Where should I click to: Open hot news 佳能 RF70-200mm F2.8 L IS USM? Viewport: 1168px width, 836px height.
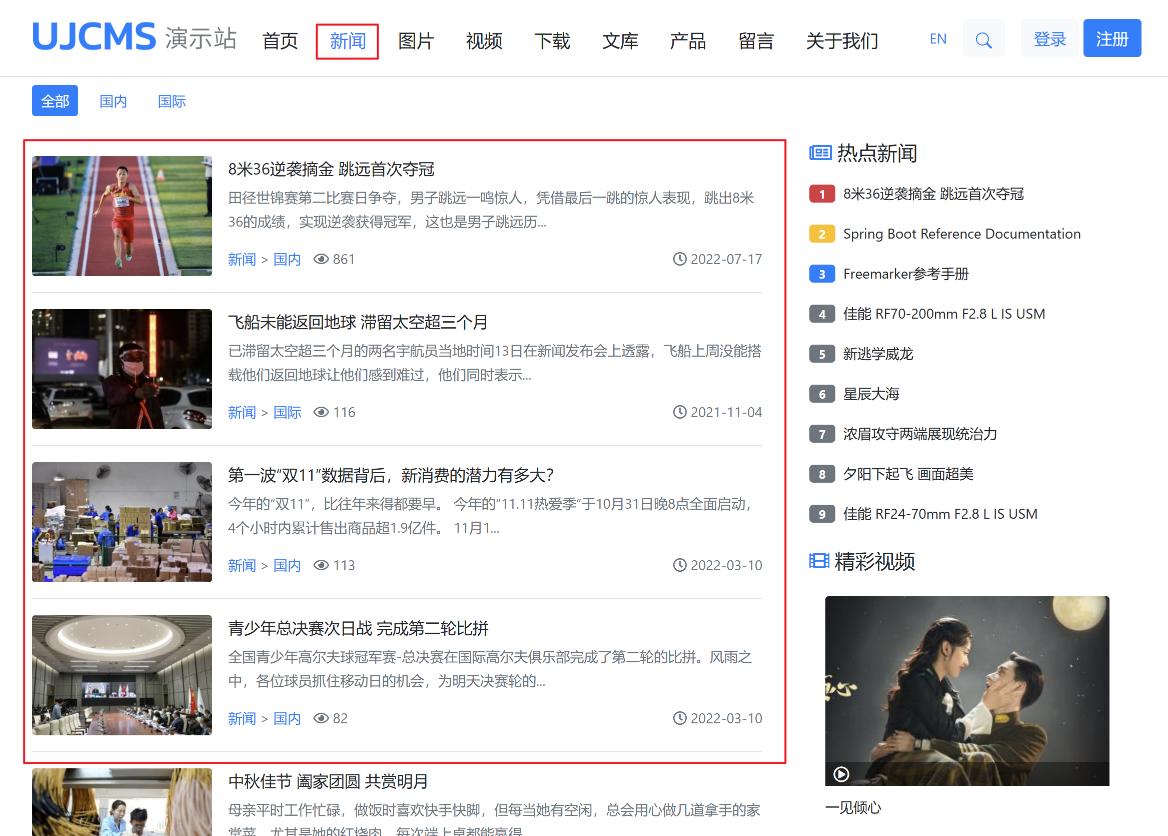pos(944,314)
